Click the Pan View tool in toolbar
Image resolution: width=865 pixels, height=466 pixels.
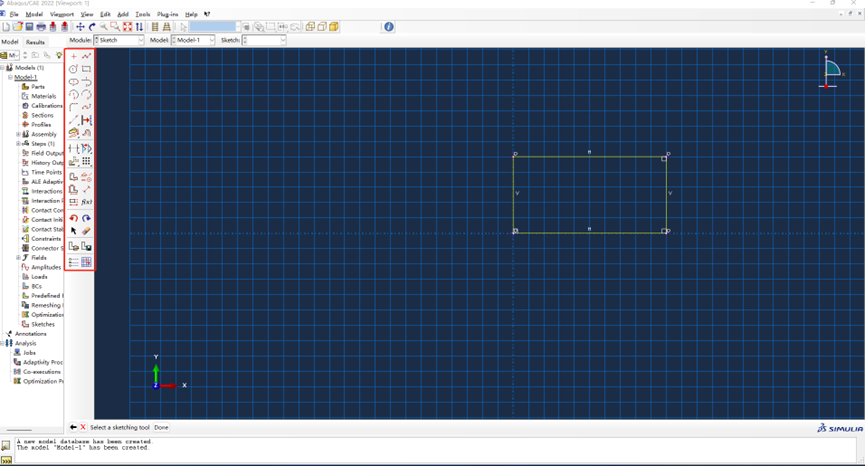click(x=80, y=26)
